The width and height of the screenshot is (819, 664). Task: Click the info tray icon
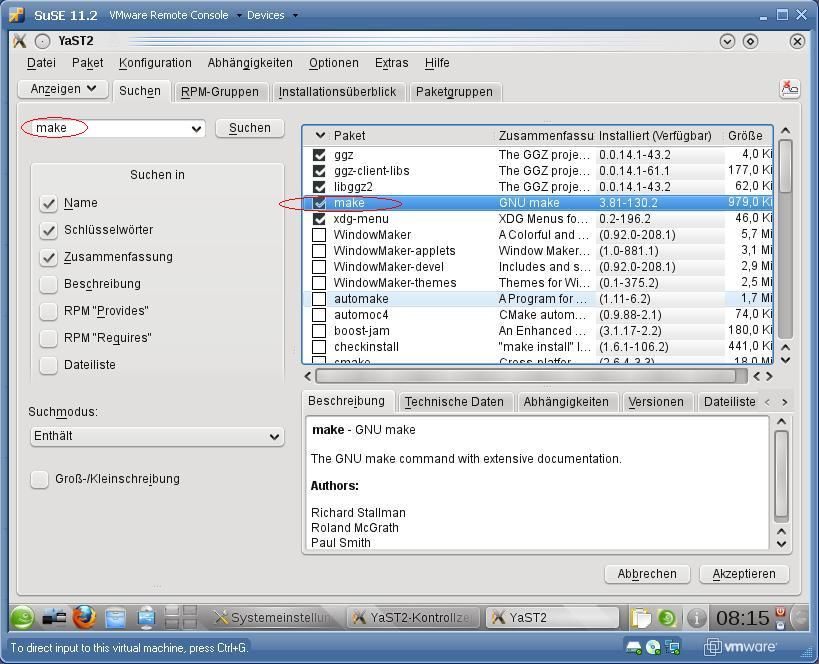(x=696, y=618)
